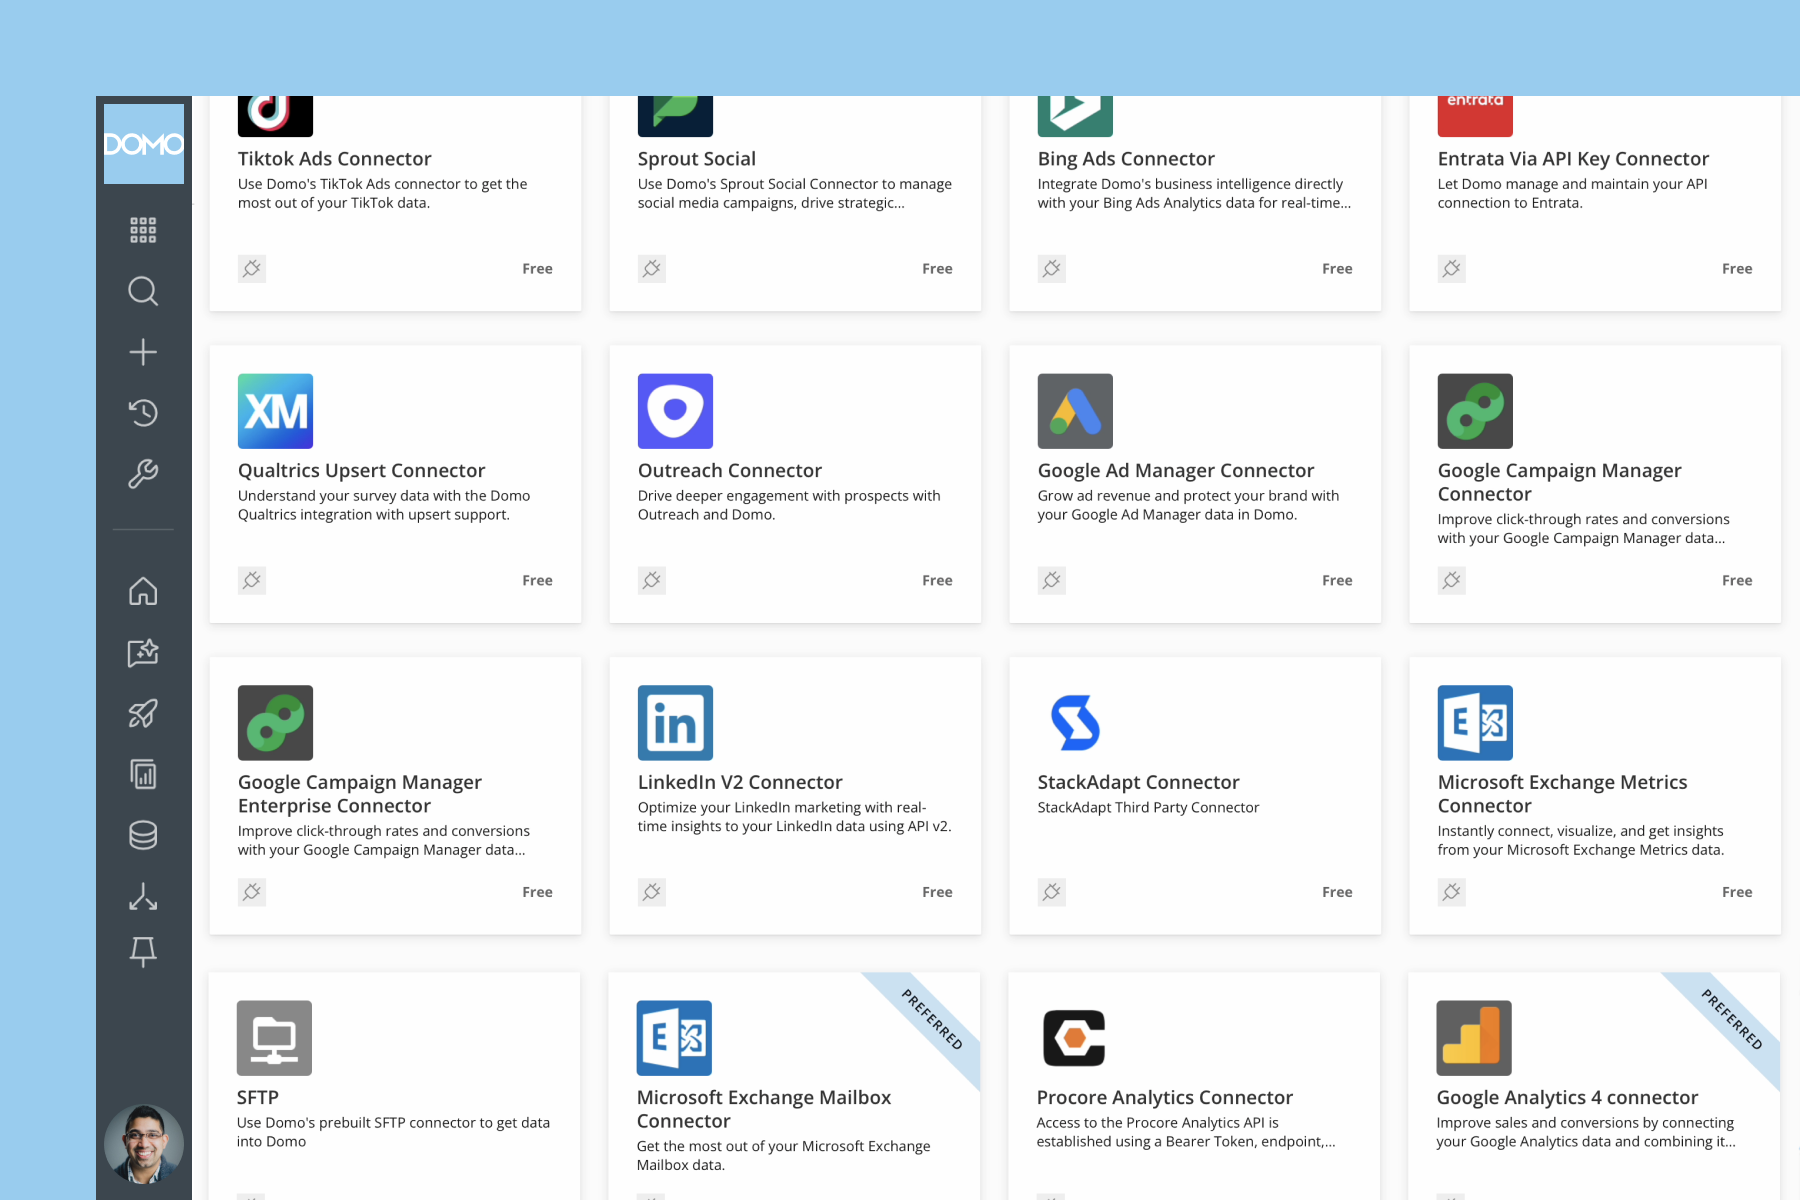Open Bing Ads Connector title

pyautogui.click(x=1126, y=158)
